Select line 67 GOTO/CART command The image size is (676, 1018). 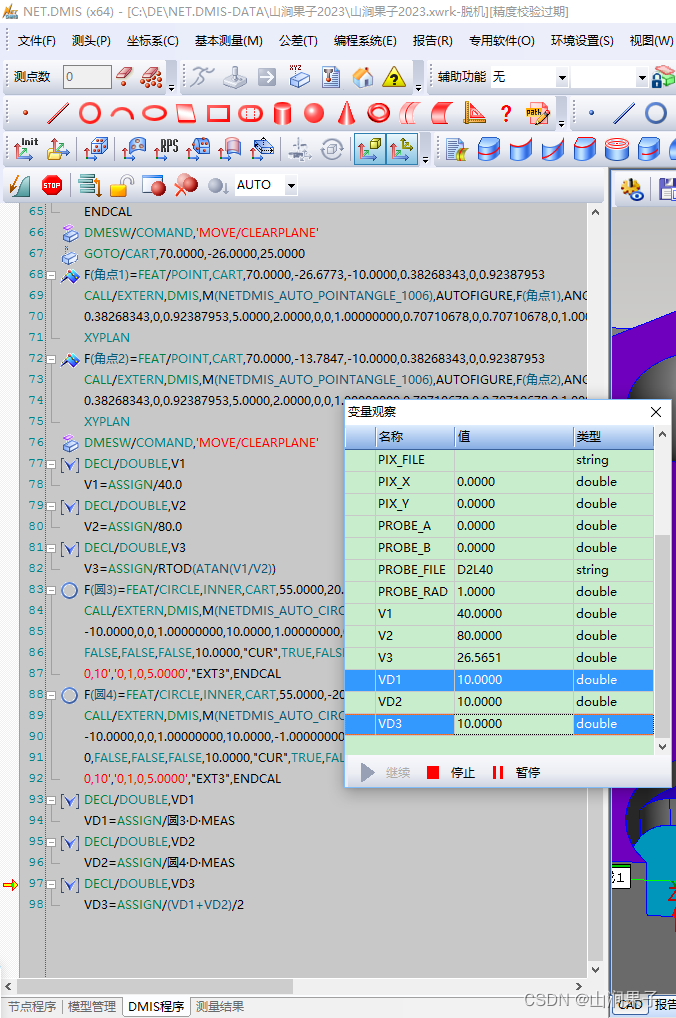tap(194, 254)
